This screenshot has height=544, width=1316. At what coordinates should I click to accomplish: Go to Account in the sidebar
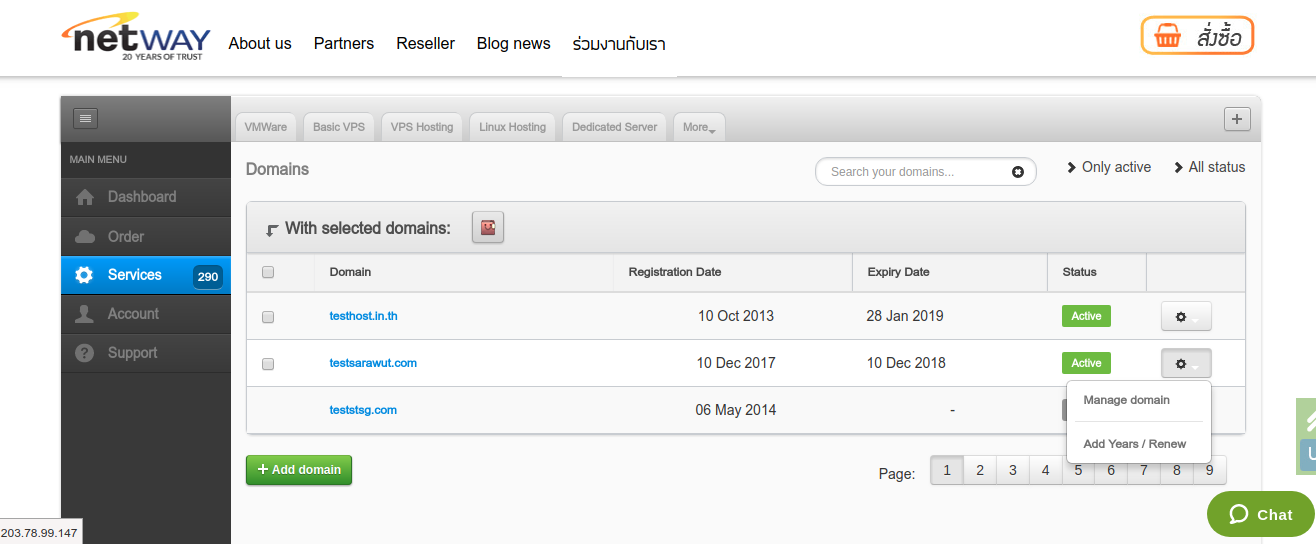(146, 314)
